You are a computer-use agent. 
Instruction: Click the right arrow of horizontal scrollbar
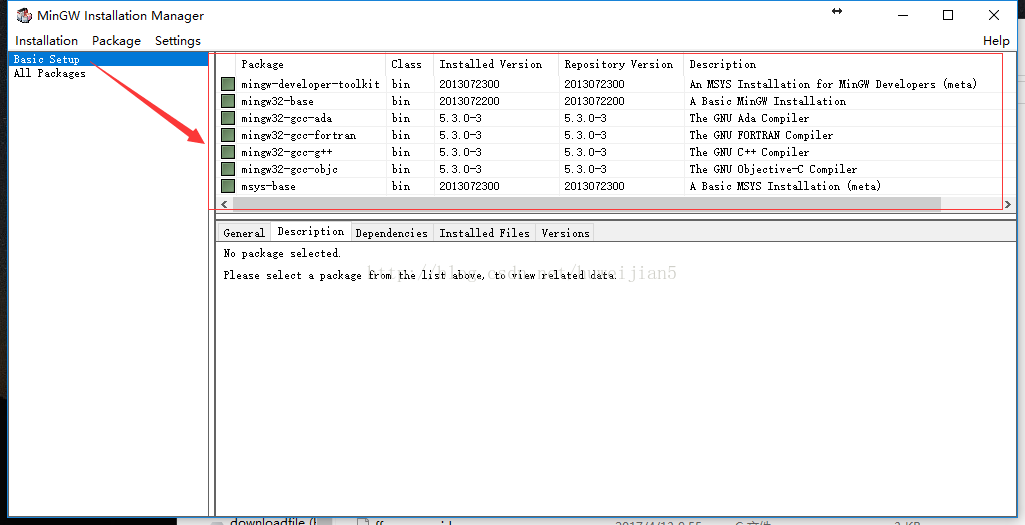point(1007,204)
